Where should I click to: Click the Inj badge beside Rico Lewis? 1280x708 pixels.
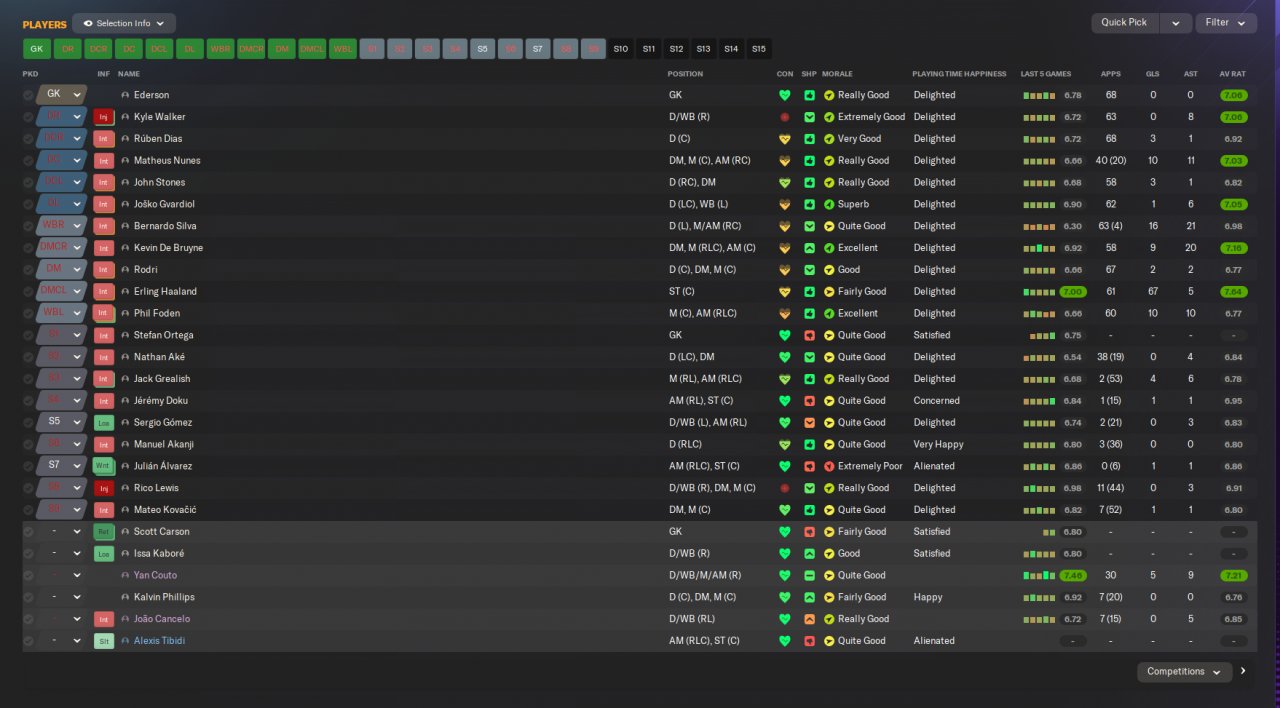(103, 488)
